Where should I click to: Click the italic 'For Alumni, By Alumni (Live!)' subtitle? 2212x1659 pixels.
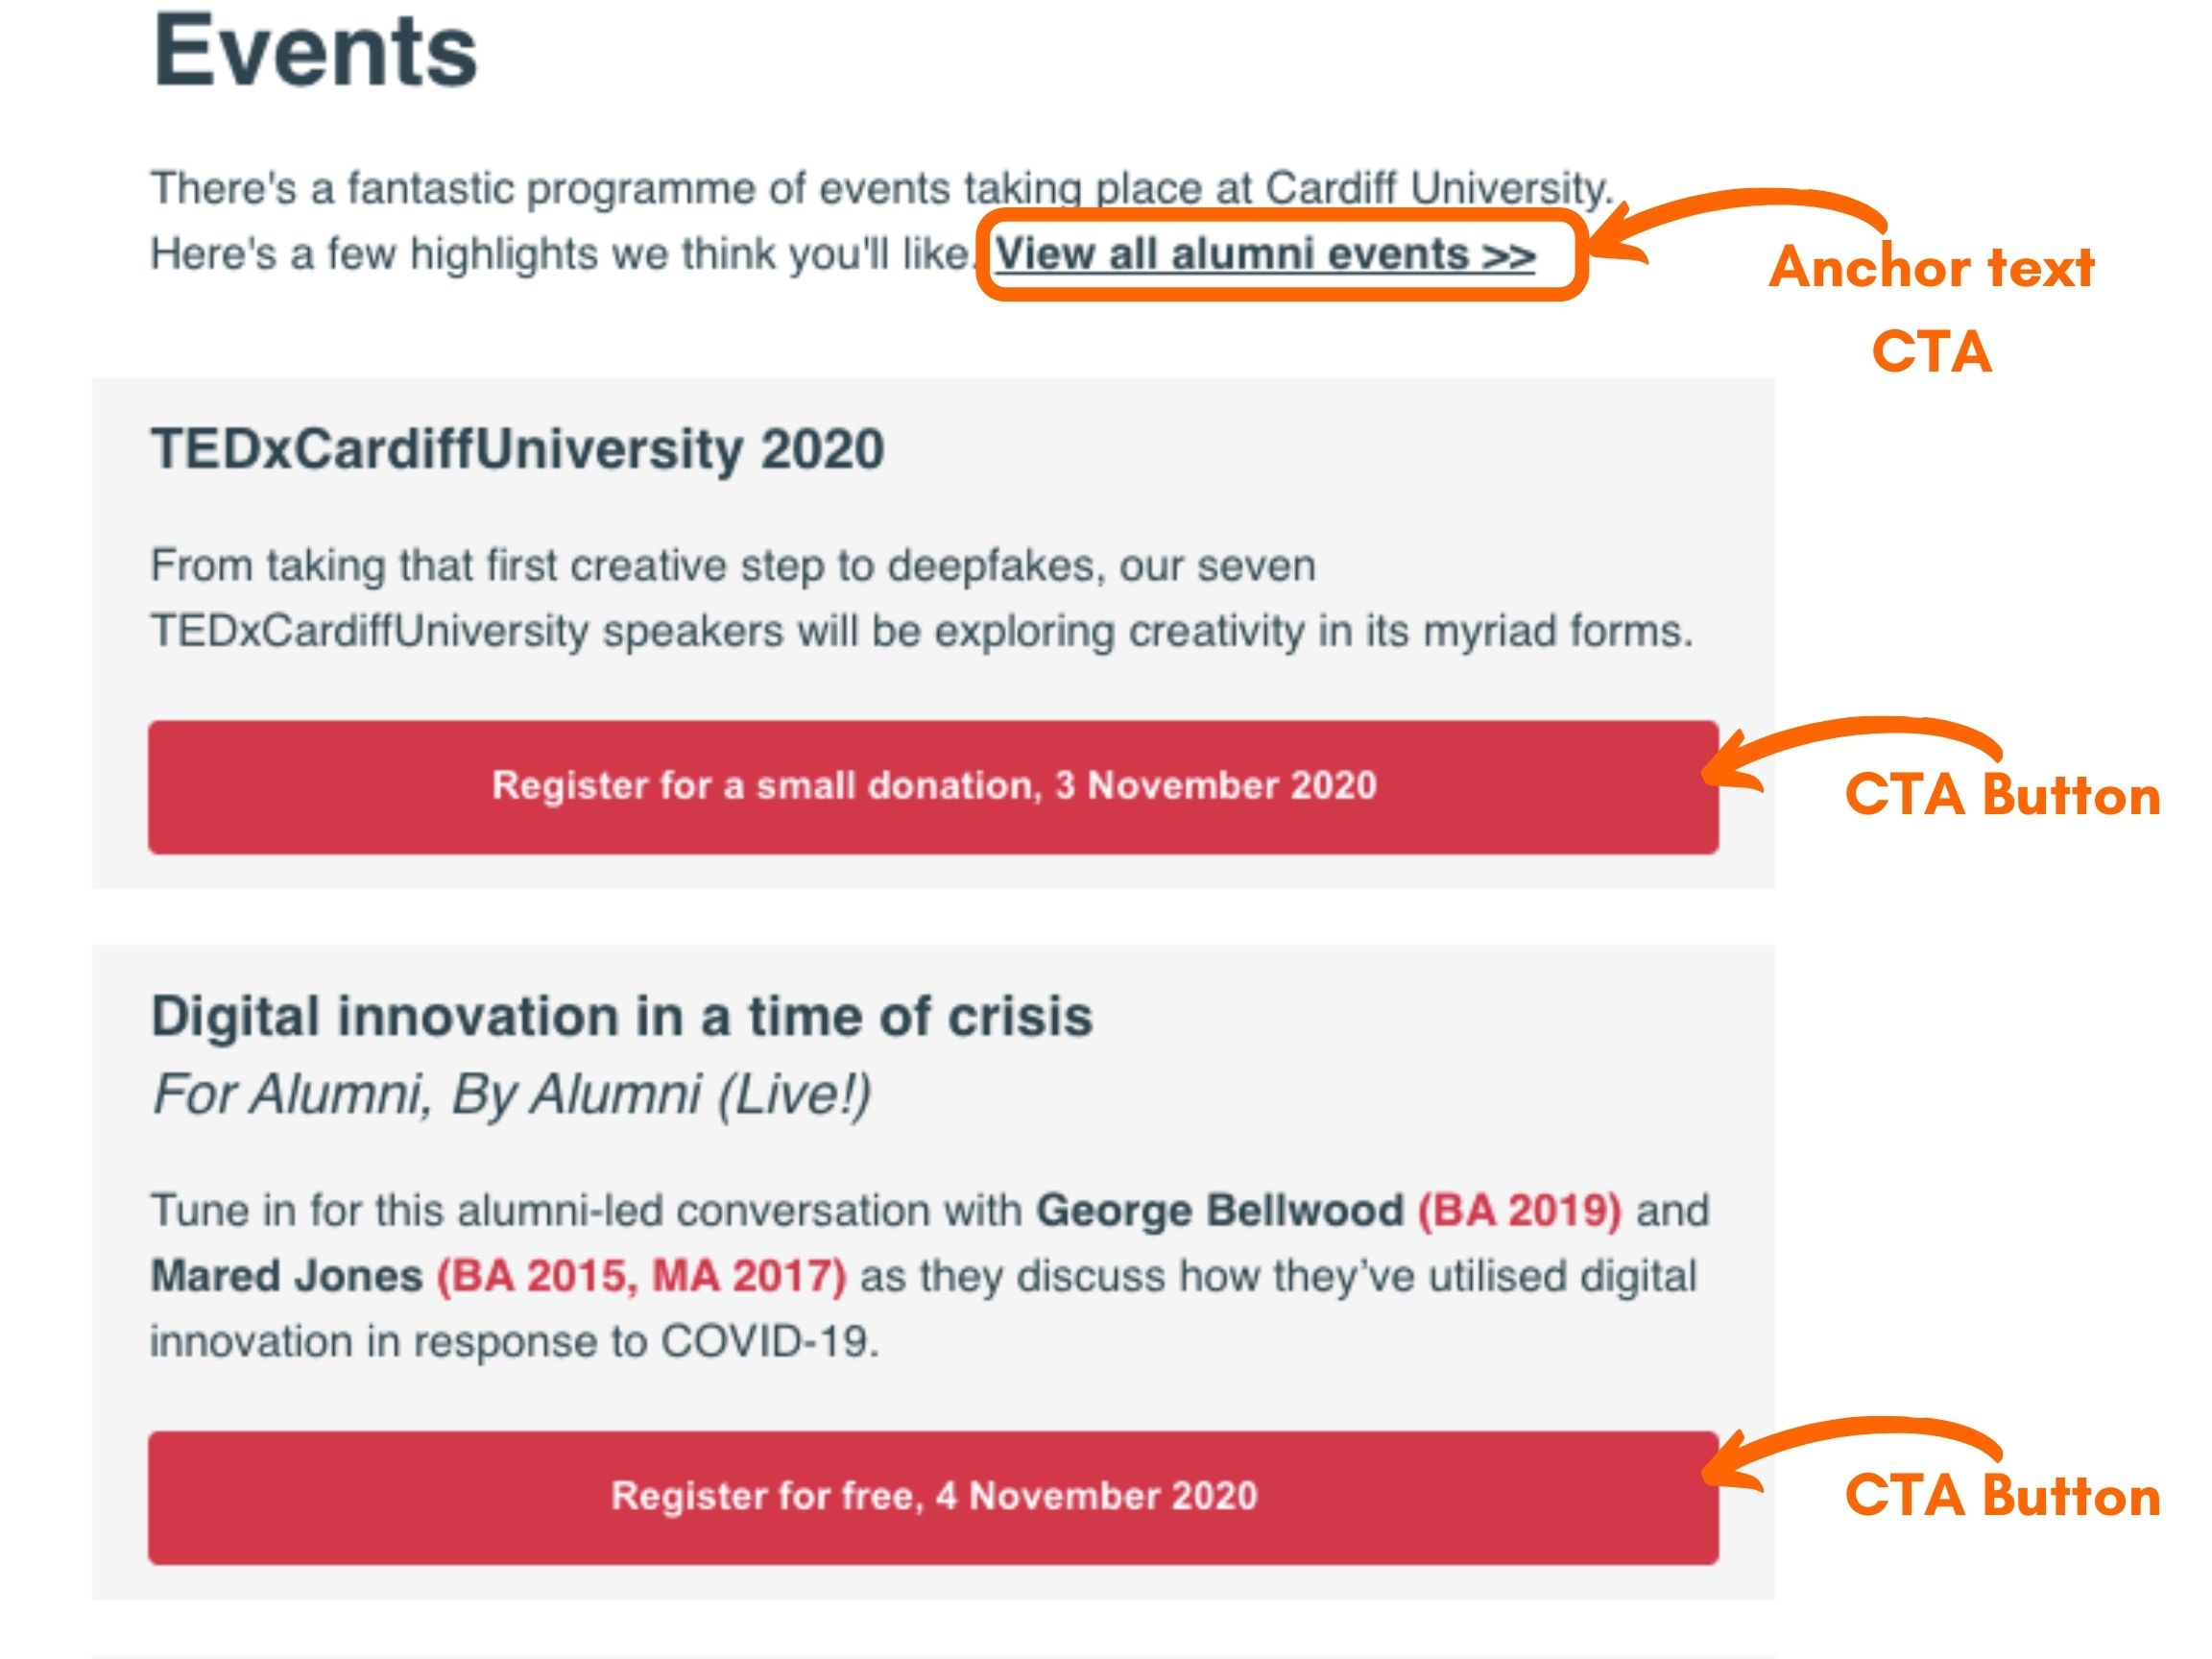(x=511, y=1094)
